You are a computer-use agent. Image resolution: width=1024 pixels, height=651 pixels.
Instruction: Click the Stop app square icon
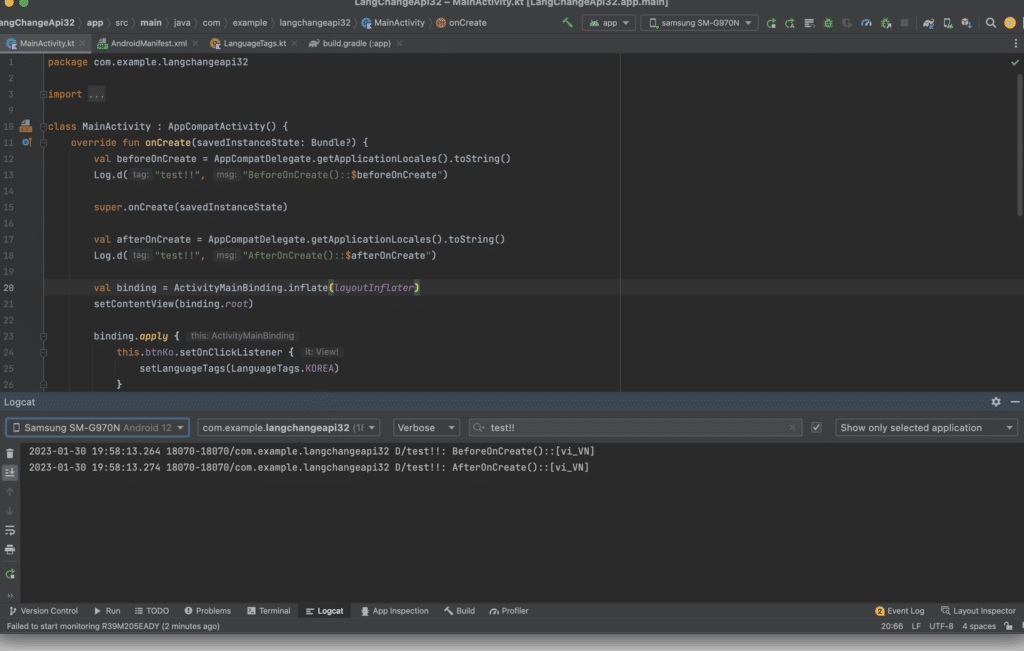904,23
